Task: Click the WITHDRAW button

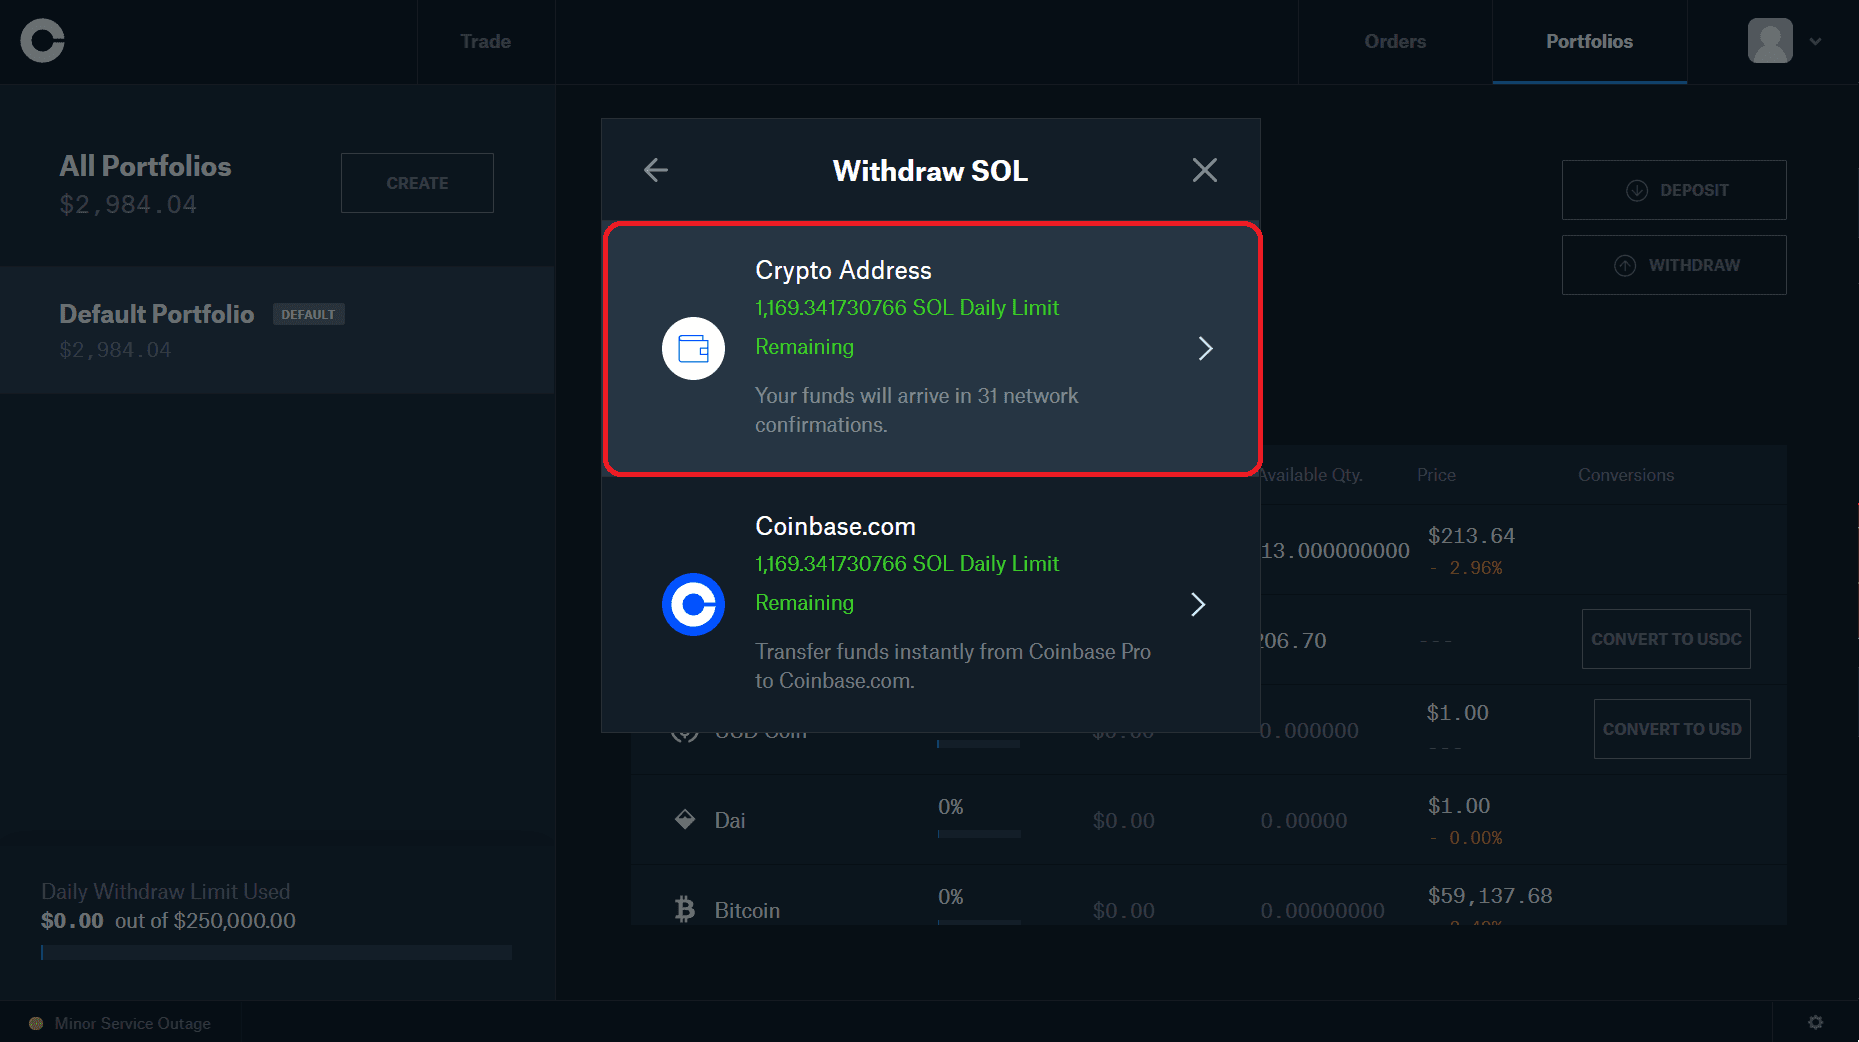Action: point(1674,265)
